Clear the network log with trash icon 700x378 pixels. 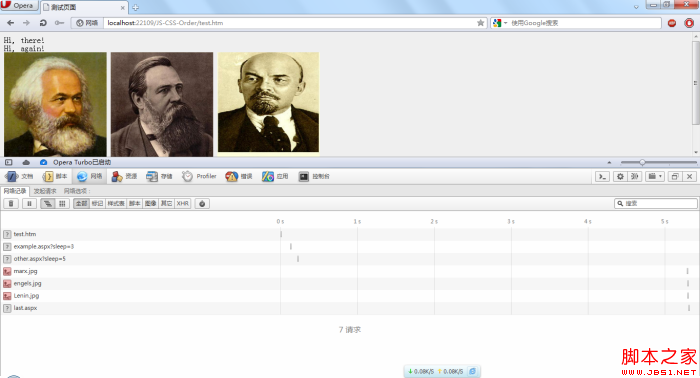tap(11, 204)
